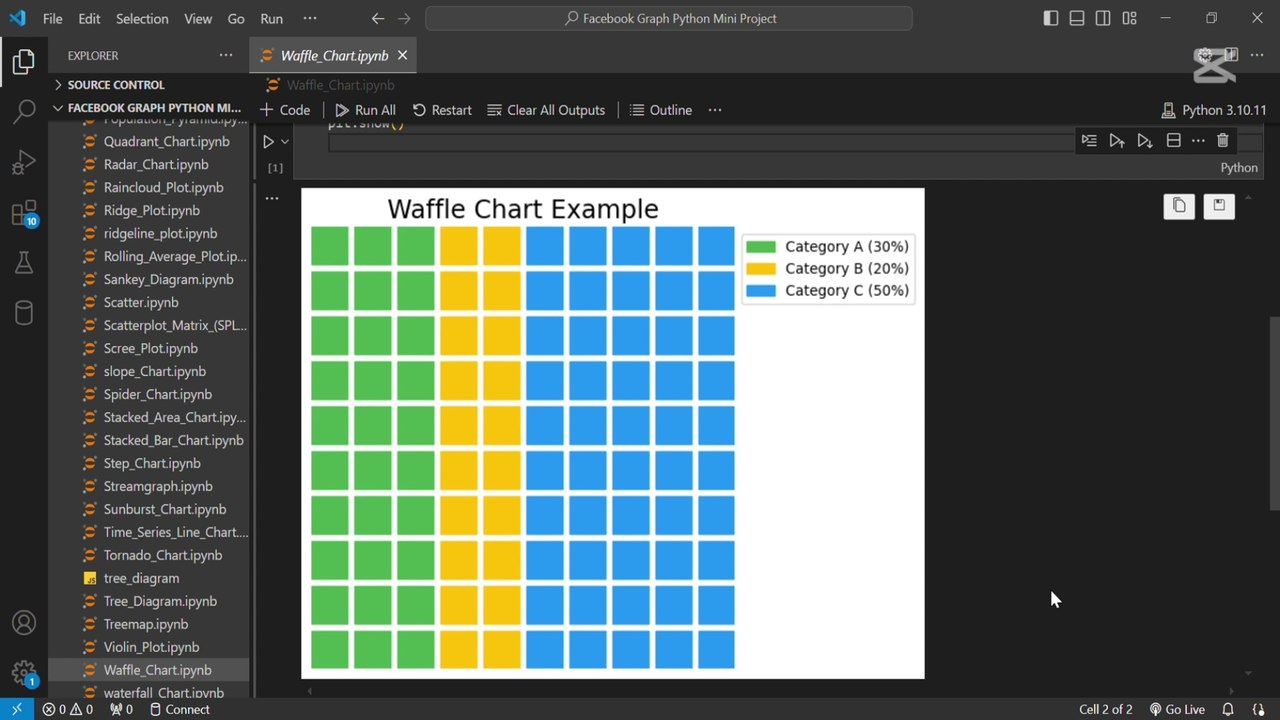The height and width of the screenshot is (720, 1280).
Task: Go back with the left arrow
Action: point(377,18)
